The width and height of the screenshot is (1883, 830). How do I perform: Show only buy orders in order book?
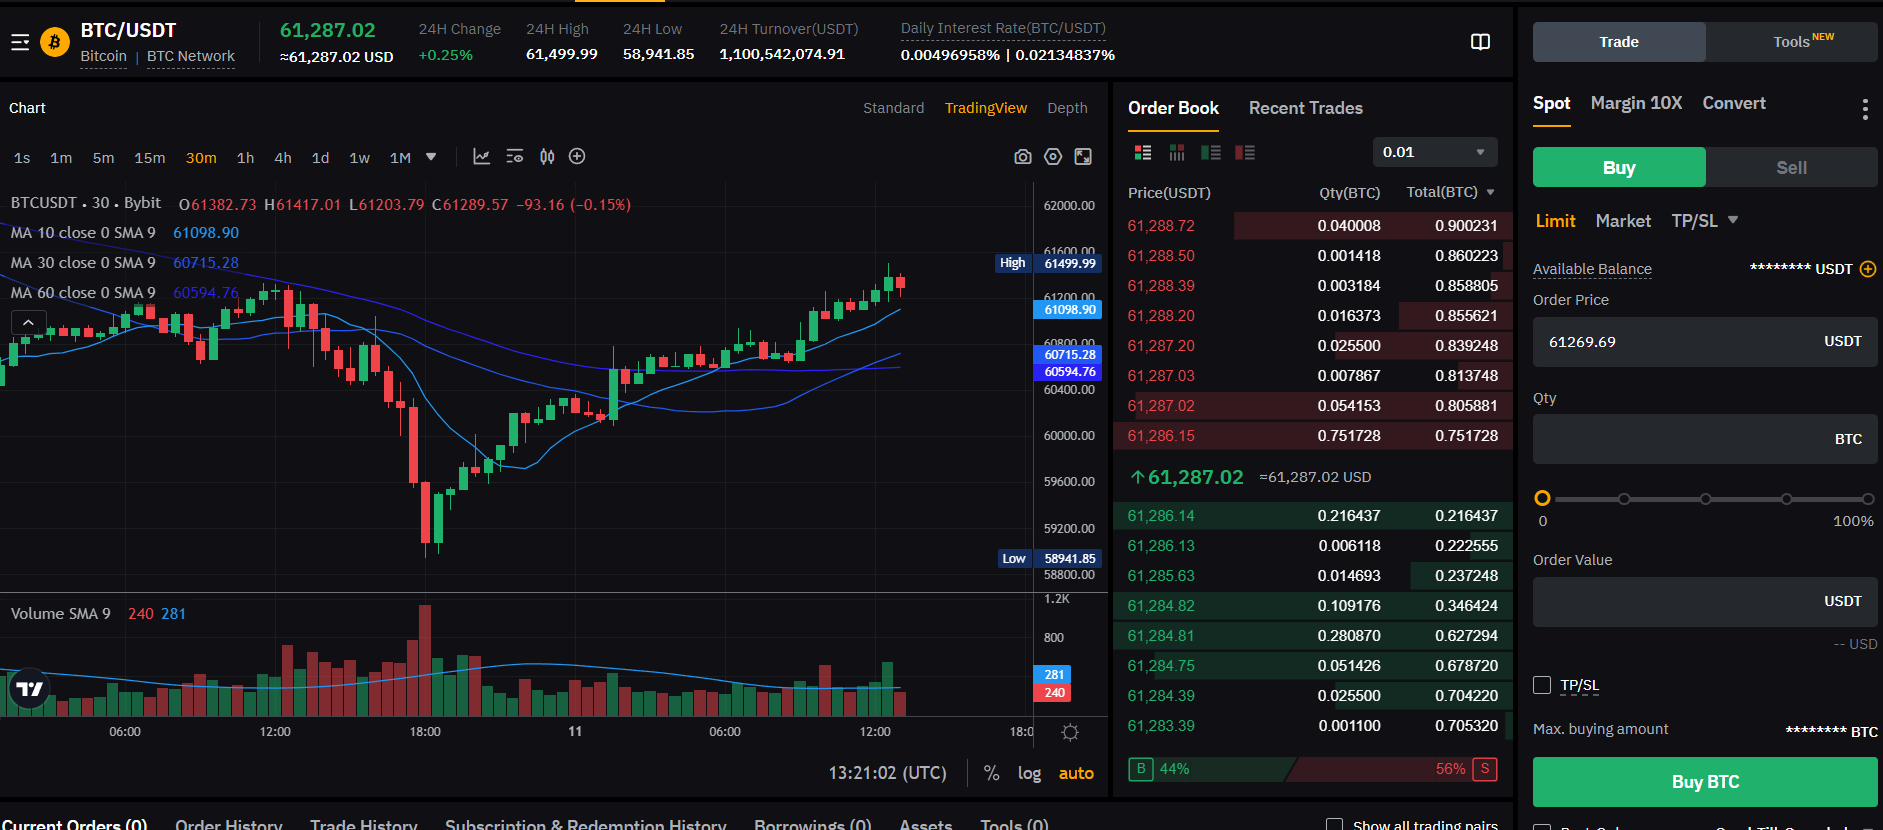pyautogui.click(x=1211, y=152)
